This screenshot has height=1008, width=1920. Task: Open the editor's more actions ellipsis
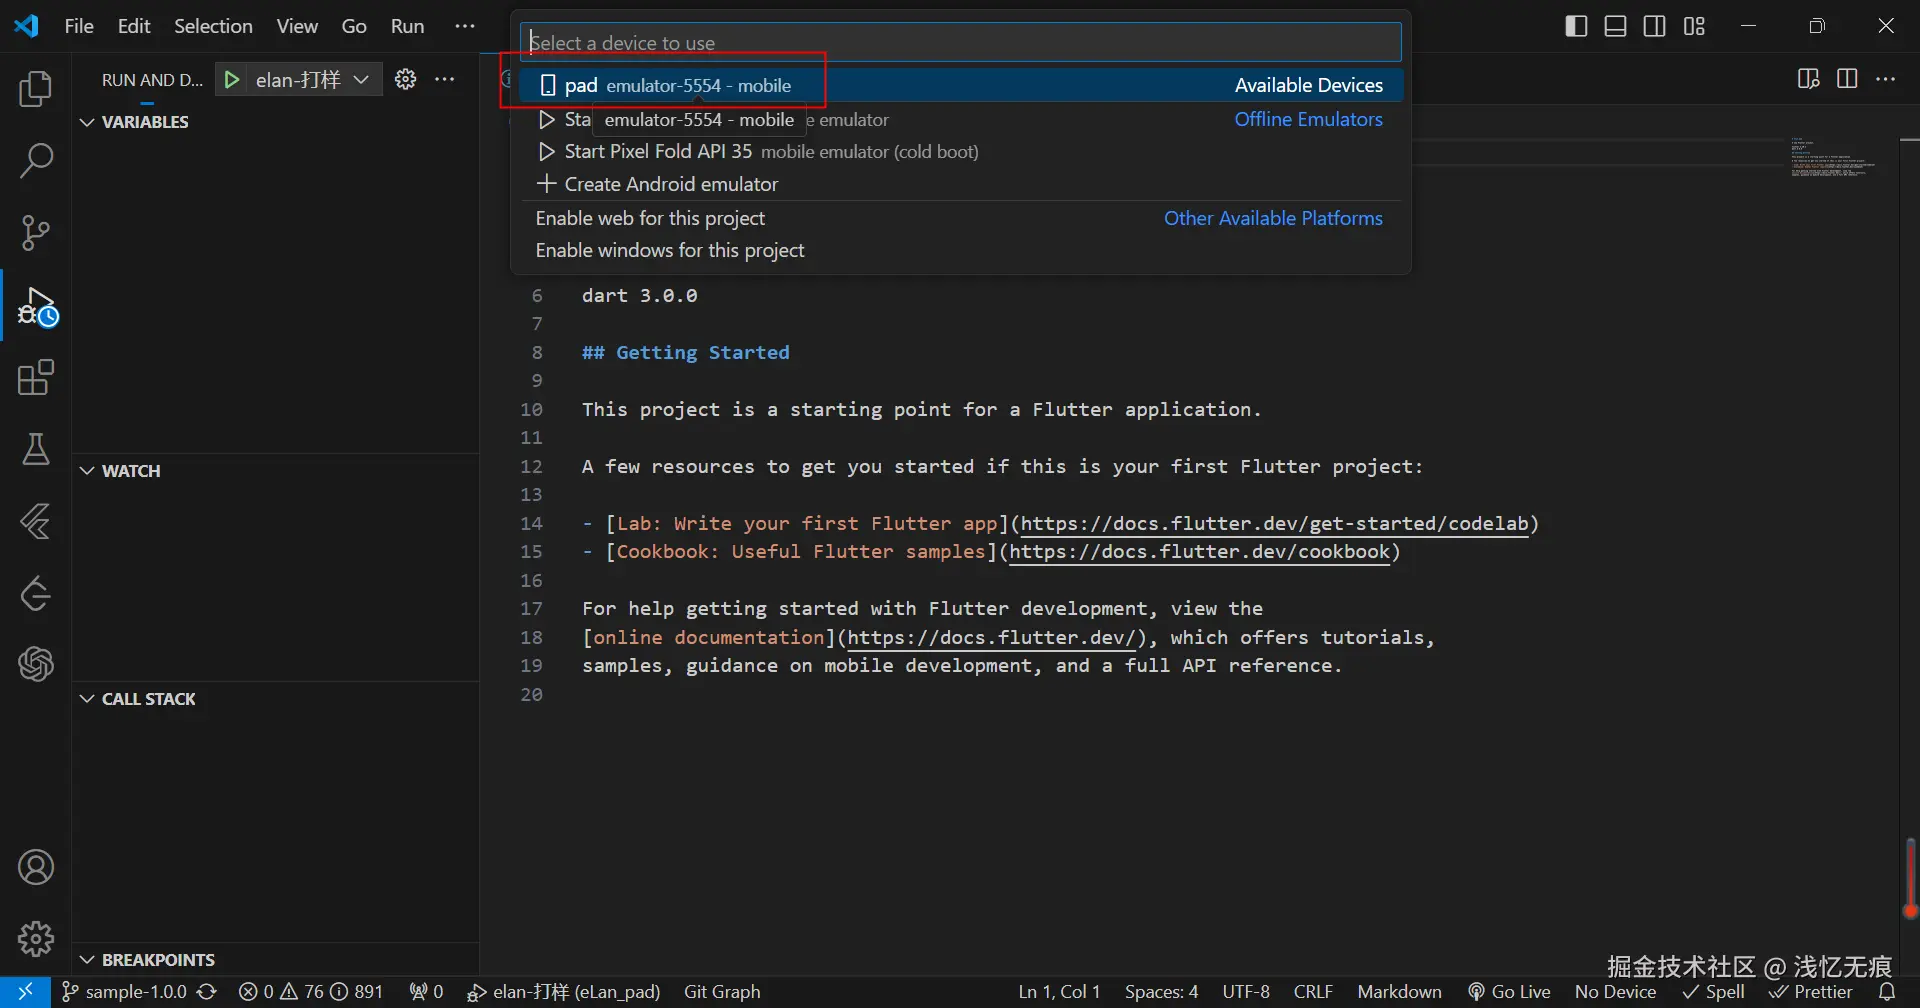(1886, 79)
